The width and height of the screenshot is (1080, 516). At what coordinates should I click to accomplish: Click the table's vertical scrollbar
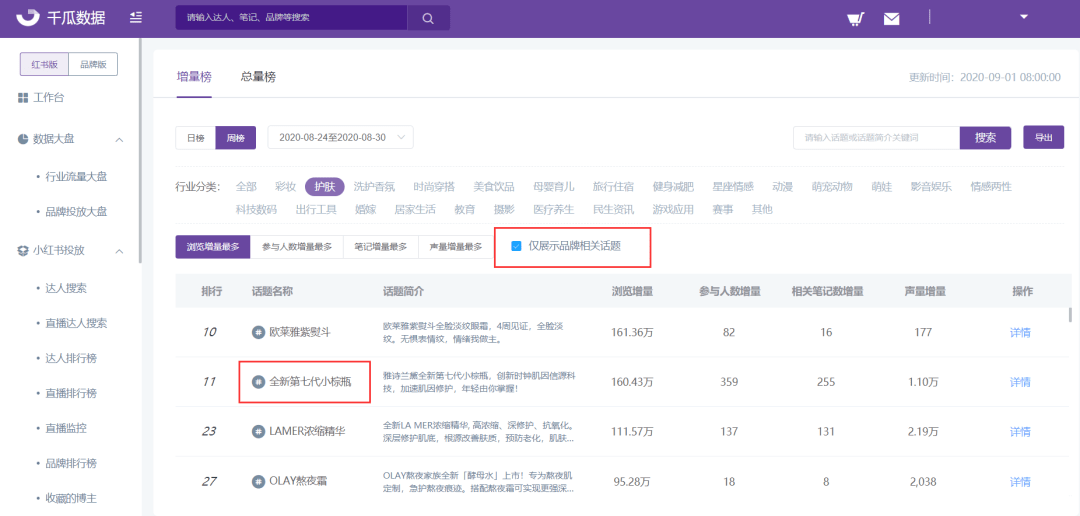tap(1069, 316)
